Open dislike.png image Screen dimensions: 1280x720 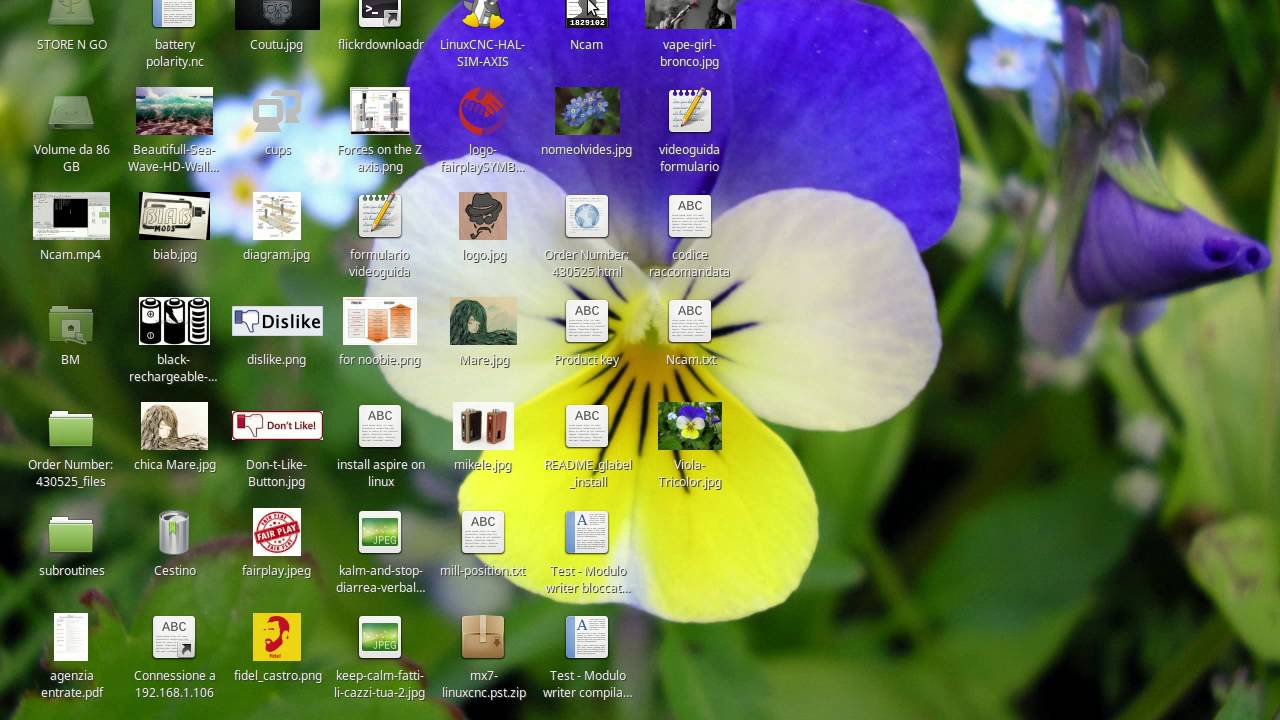tap(277, 321)
